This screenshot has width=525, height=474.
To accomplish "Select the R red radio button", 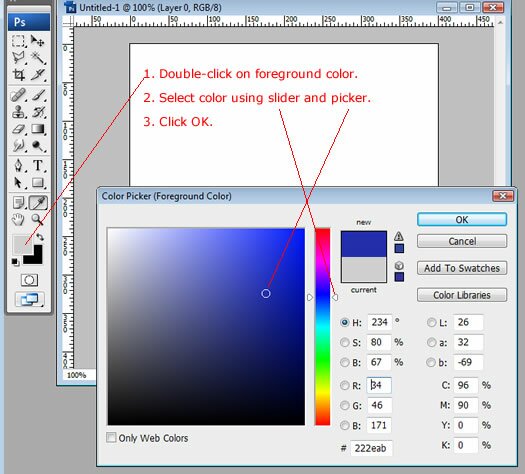I will tap(345, 385).
